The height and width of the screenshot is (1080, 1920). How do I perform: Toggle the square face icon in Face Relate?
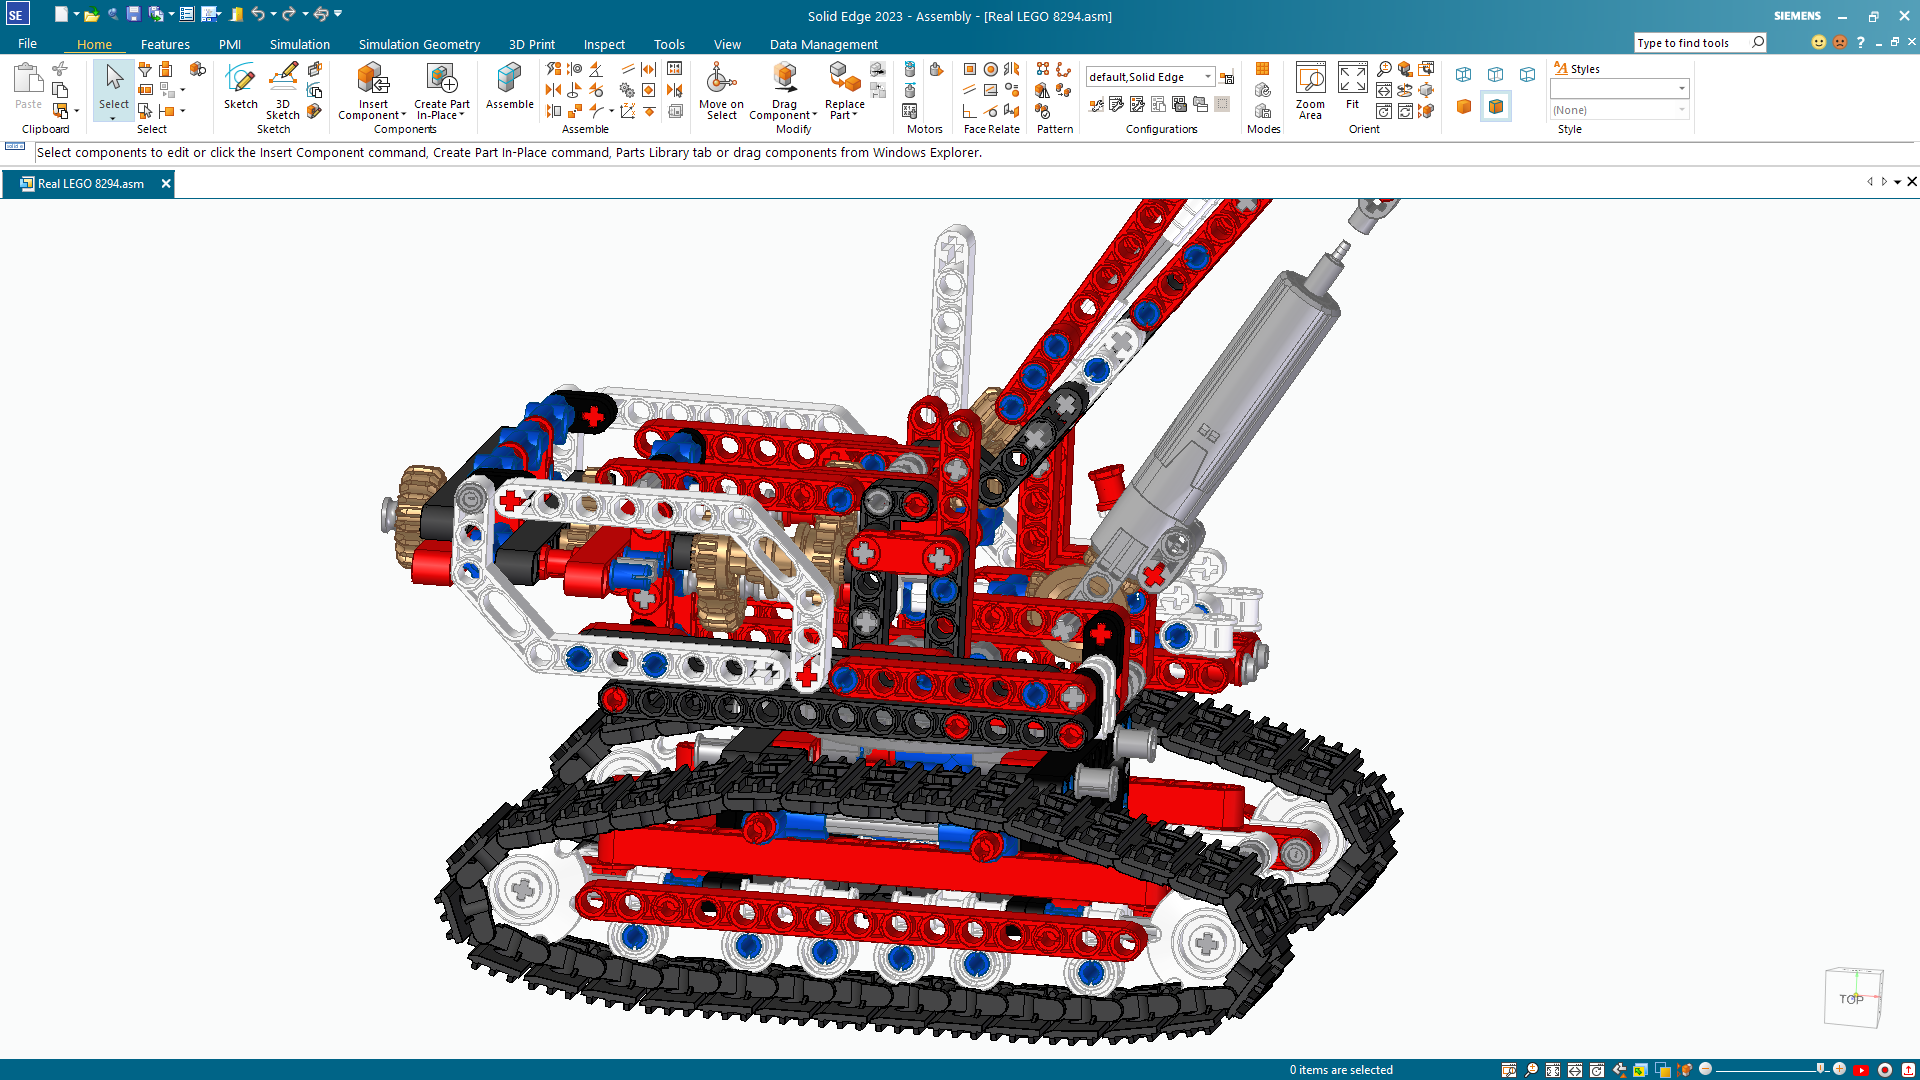tap(969, 68)
